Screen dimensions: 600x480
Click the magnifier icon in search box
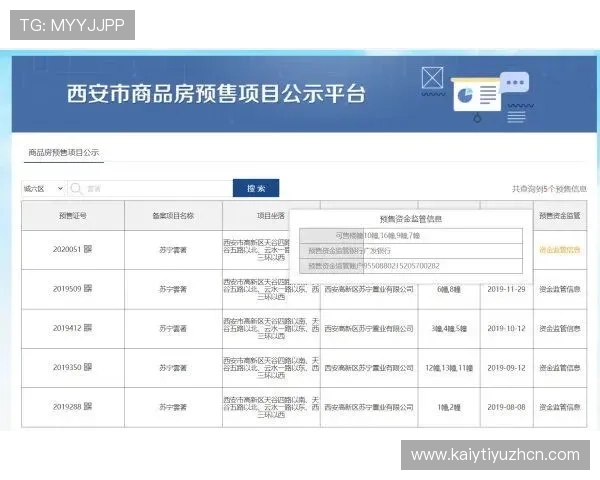tap(76, 188)
